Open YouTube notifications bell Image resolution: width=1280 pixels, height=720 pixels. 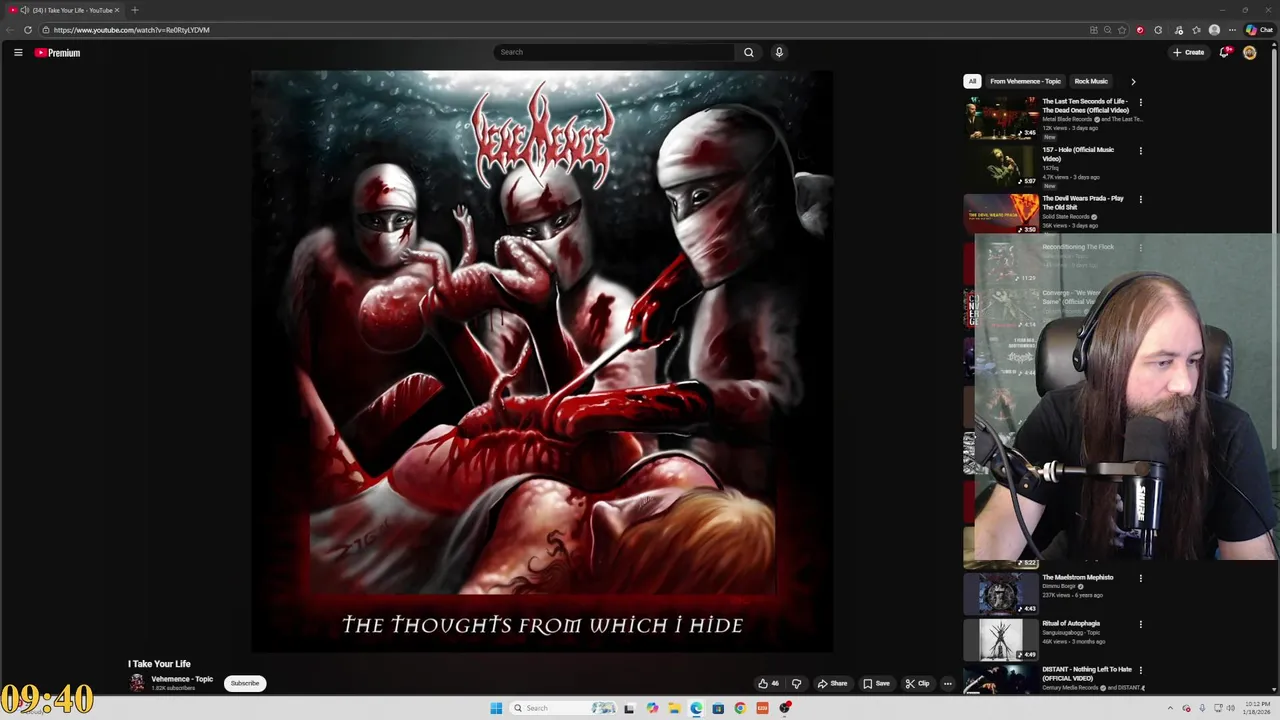pos(1224,52)
